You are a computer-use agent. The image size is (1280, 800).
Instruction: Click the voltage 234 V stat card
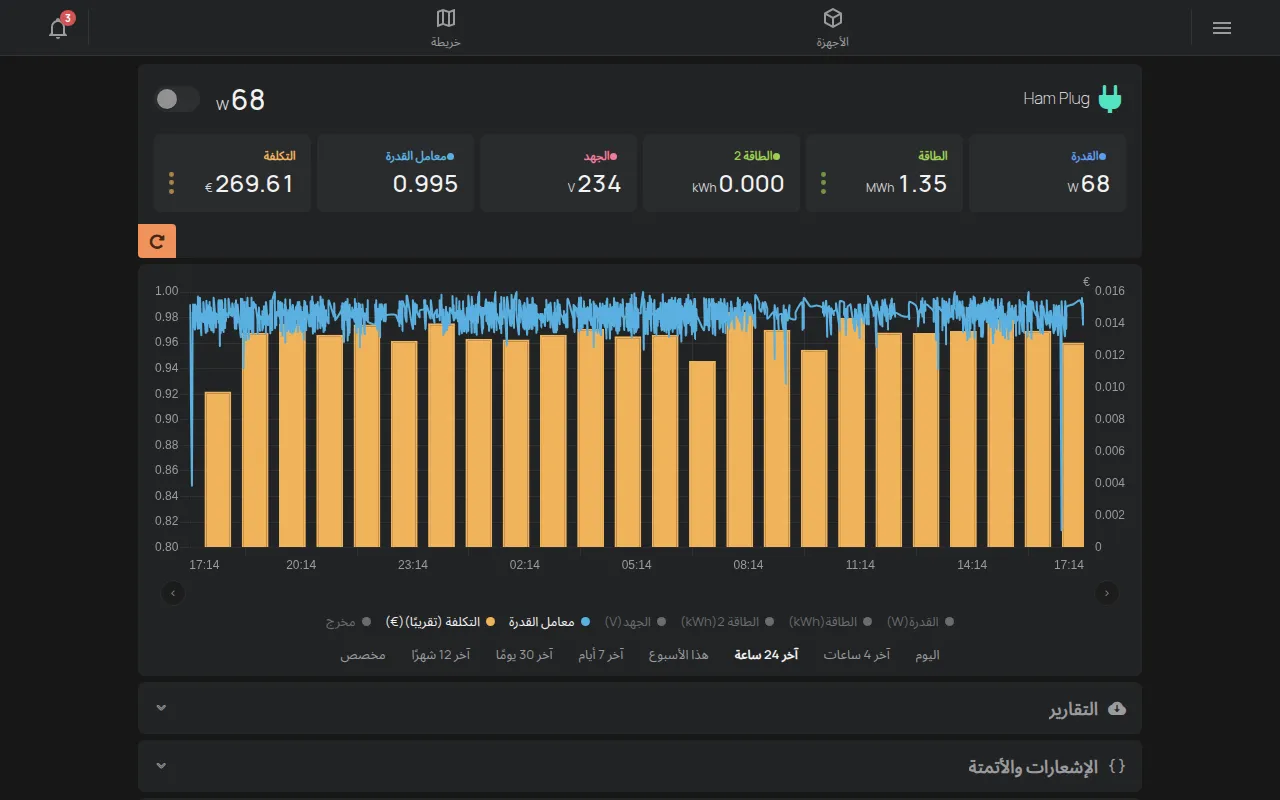(x=558, y=173)
